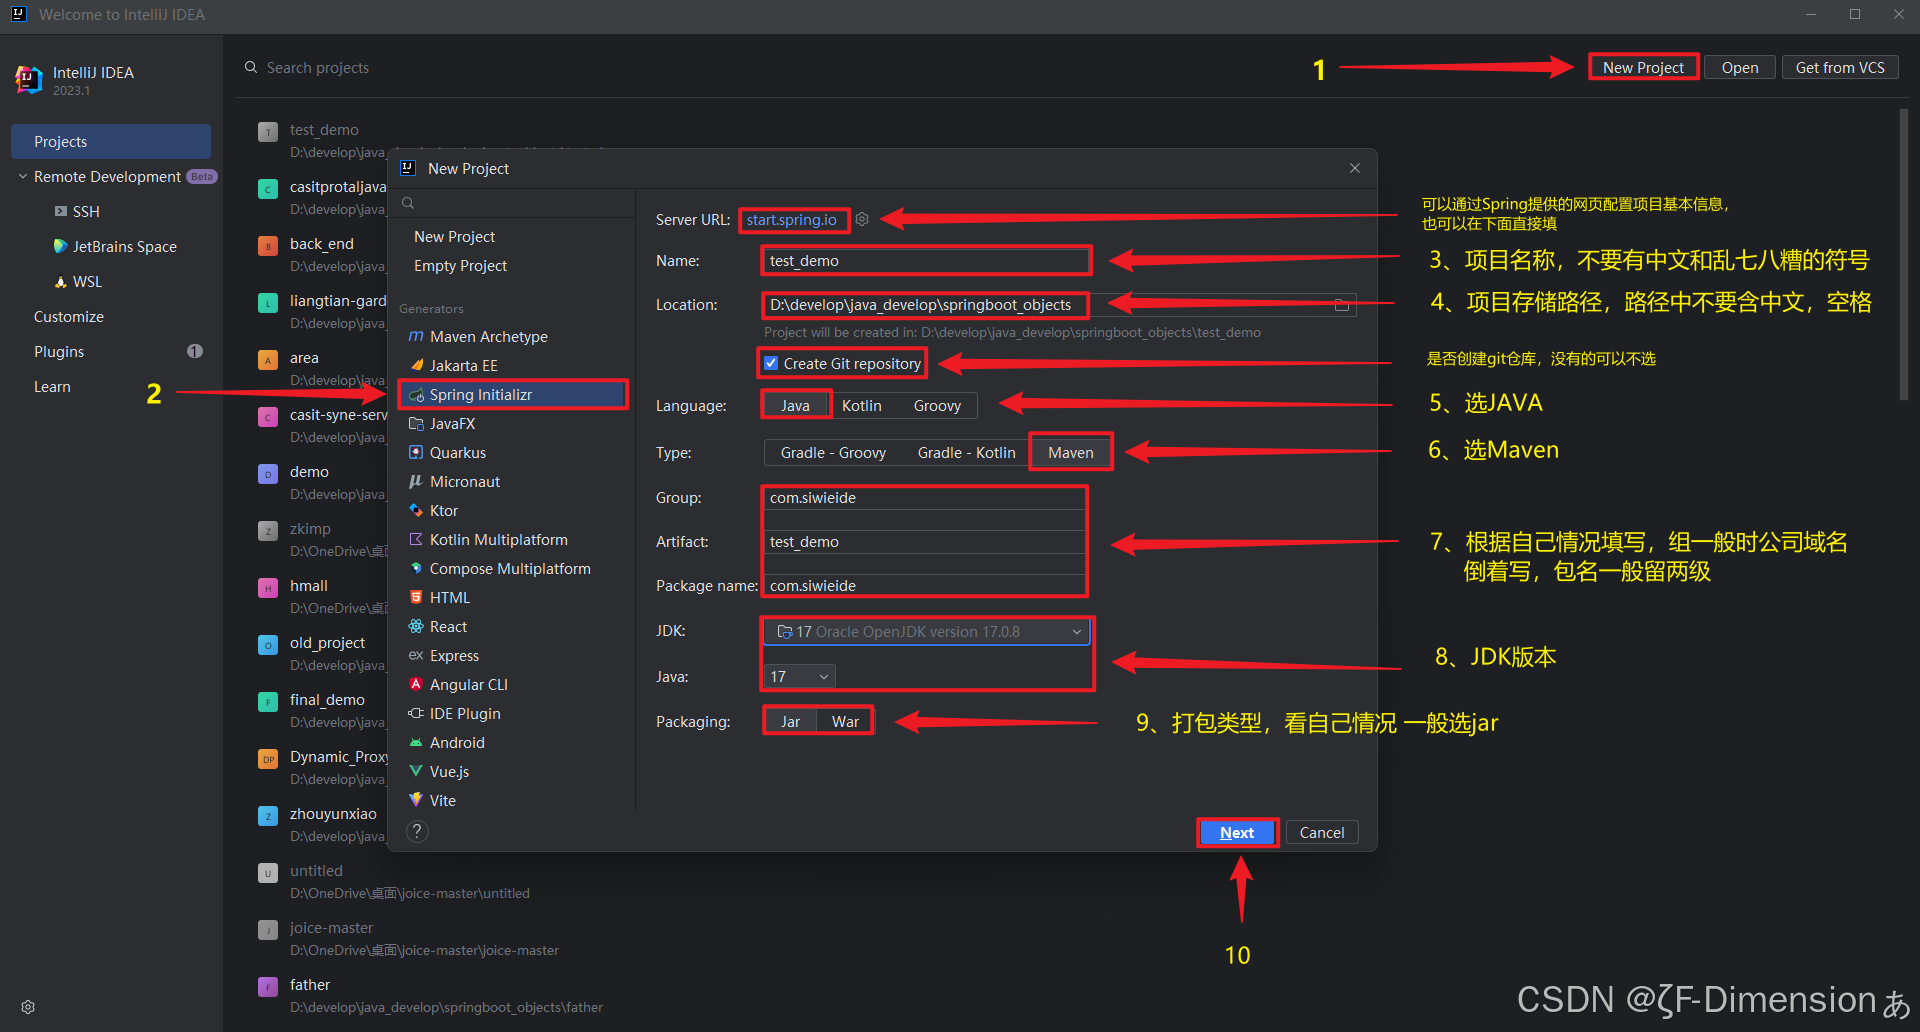Select Groovy language option
1920x1032 pixels.
pos(937,405)
